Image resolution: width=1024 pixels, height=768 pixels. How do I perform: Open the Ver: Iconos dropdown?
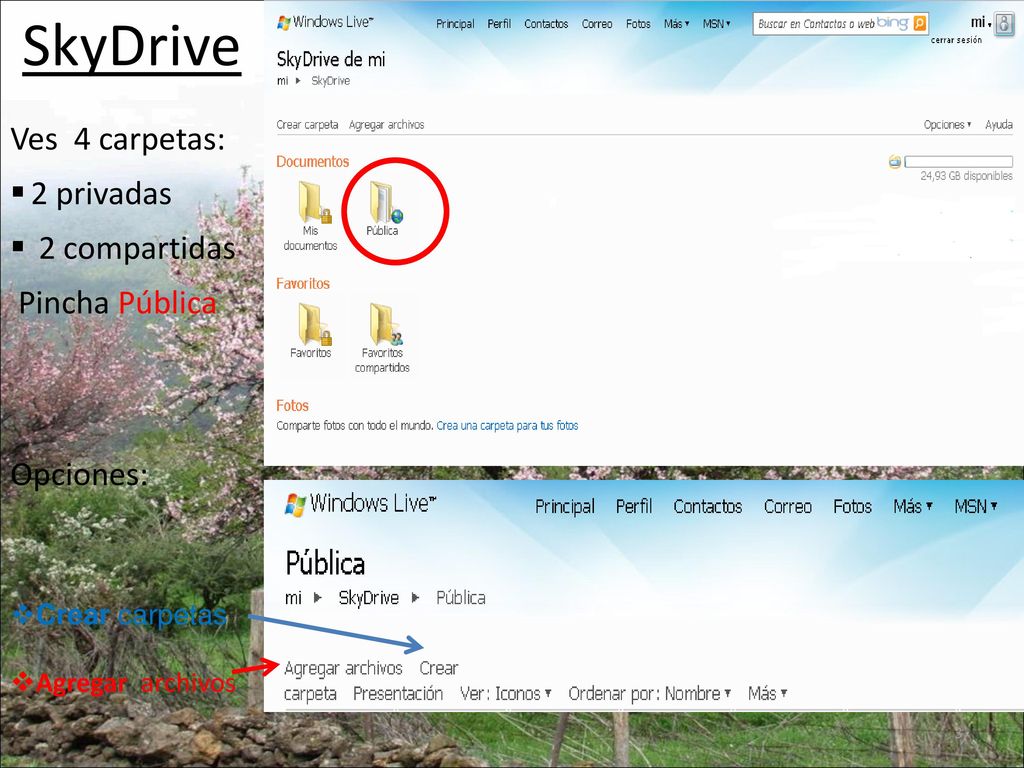click(505, 694)
